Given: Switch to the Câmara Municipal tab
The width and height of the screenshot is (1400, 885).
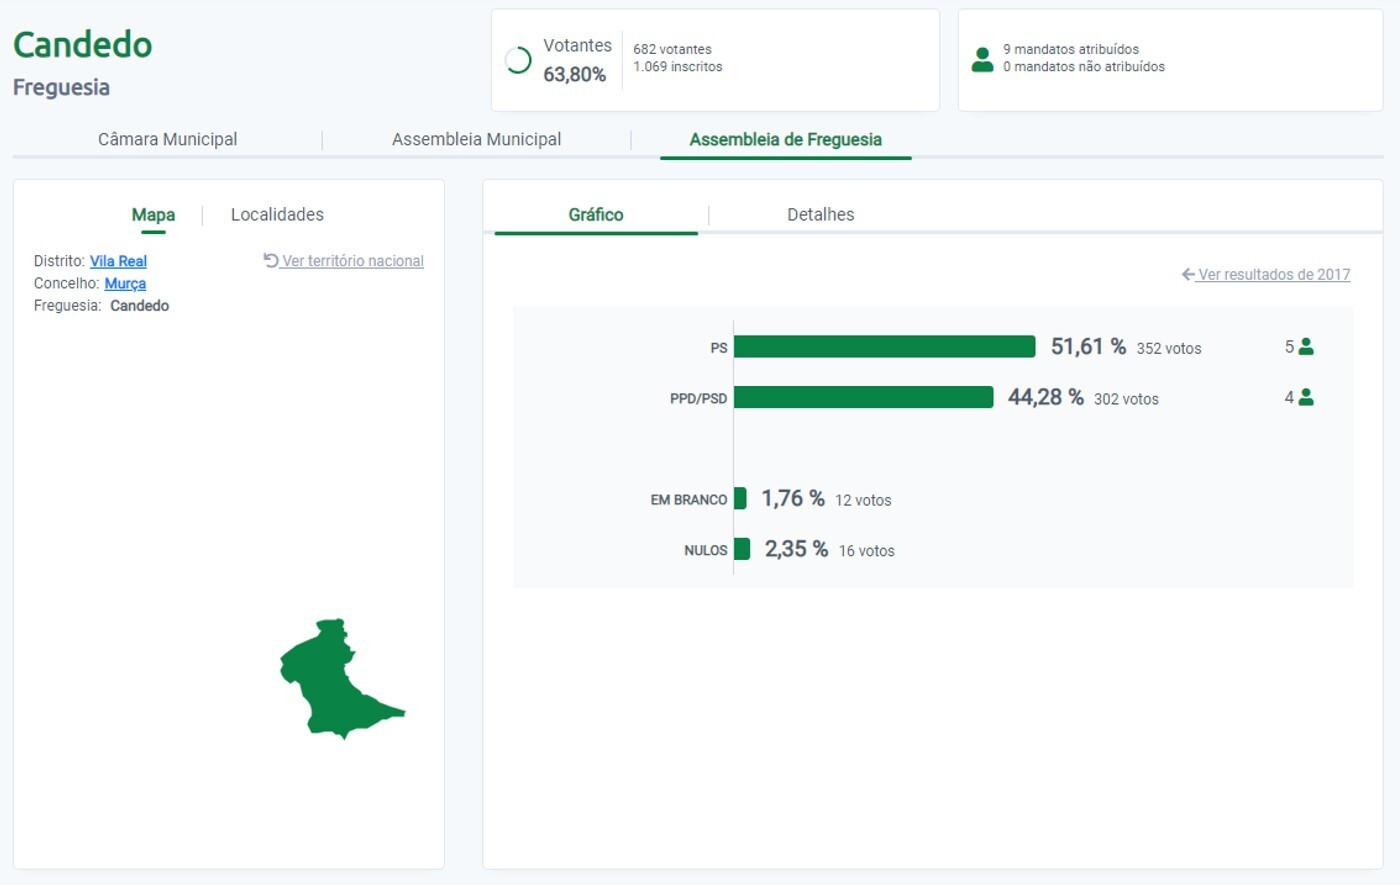Looking at the screenshot, I should coord(167,139).
